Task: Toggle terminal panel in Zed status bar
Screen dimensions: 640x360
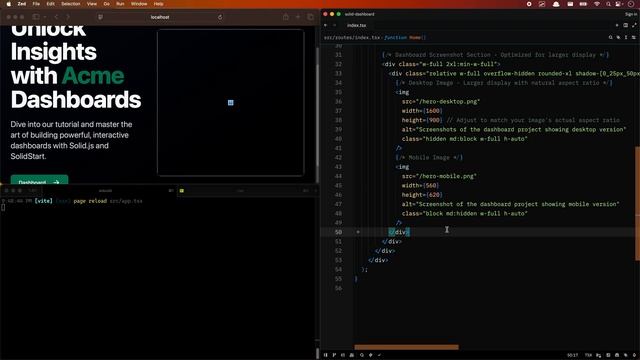Action: (x=608, y=356)
